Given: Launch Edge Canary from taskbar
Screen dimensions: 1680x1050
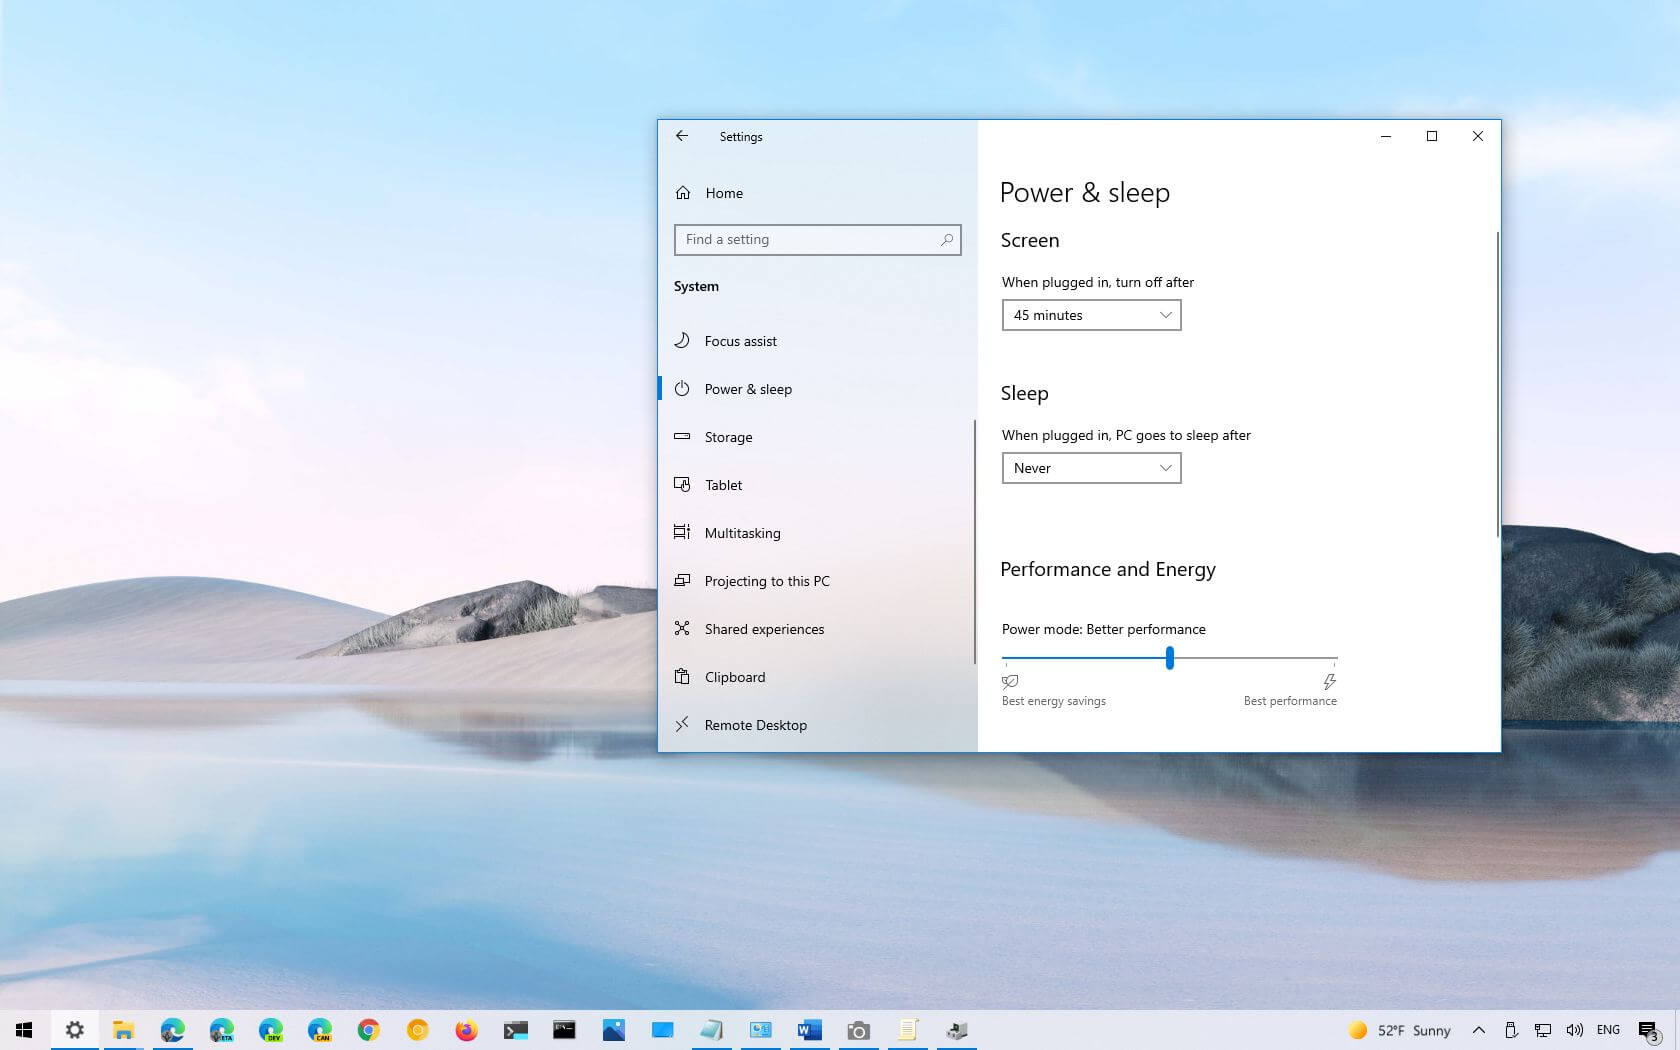Looking at the screenshot, I should coord(319,1030).
